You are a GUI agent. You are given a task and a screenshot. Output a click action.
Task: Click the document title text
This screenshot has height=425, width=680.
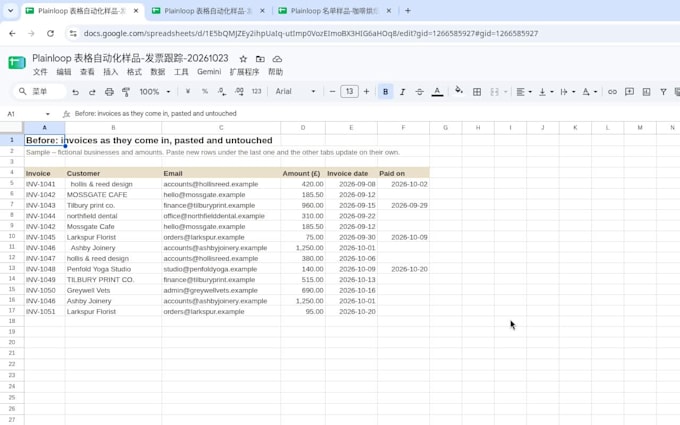click(x=130, y=59)
